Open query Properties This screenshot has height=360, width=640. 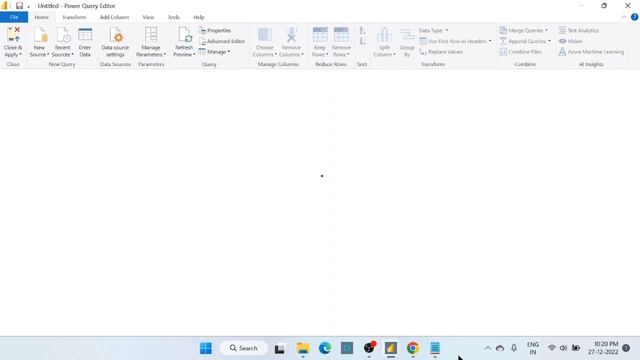[x=215, y=31]
